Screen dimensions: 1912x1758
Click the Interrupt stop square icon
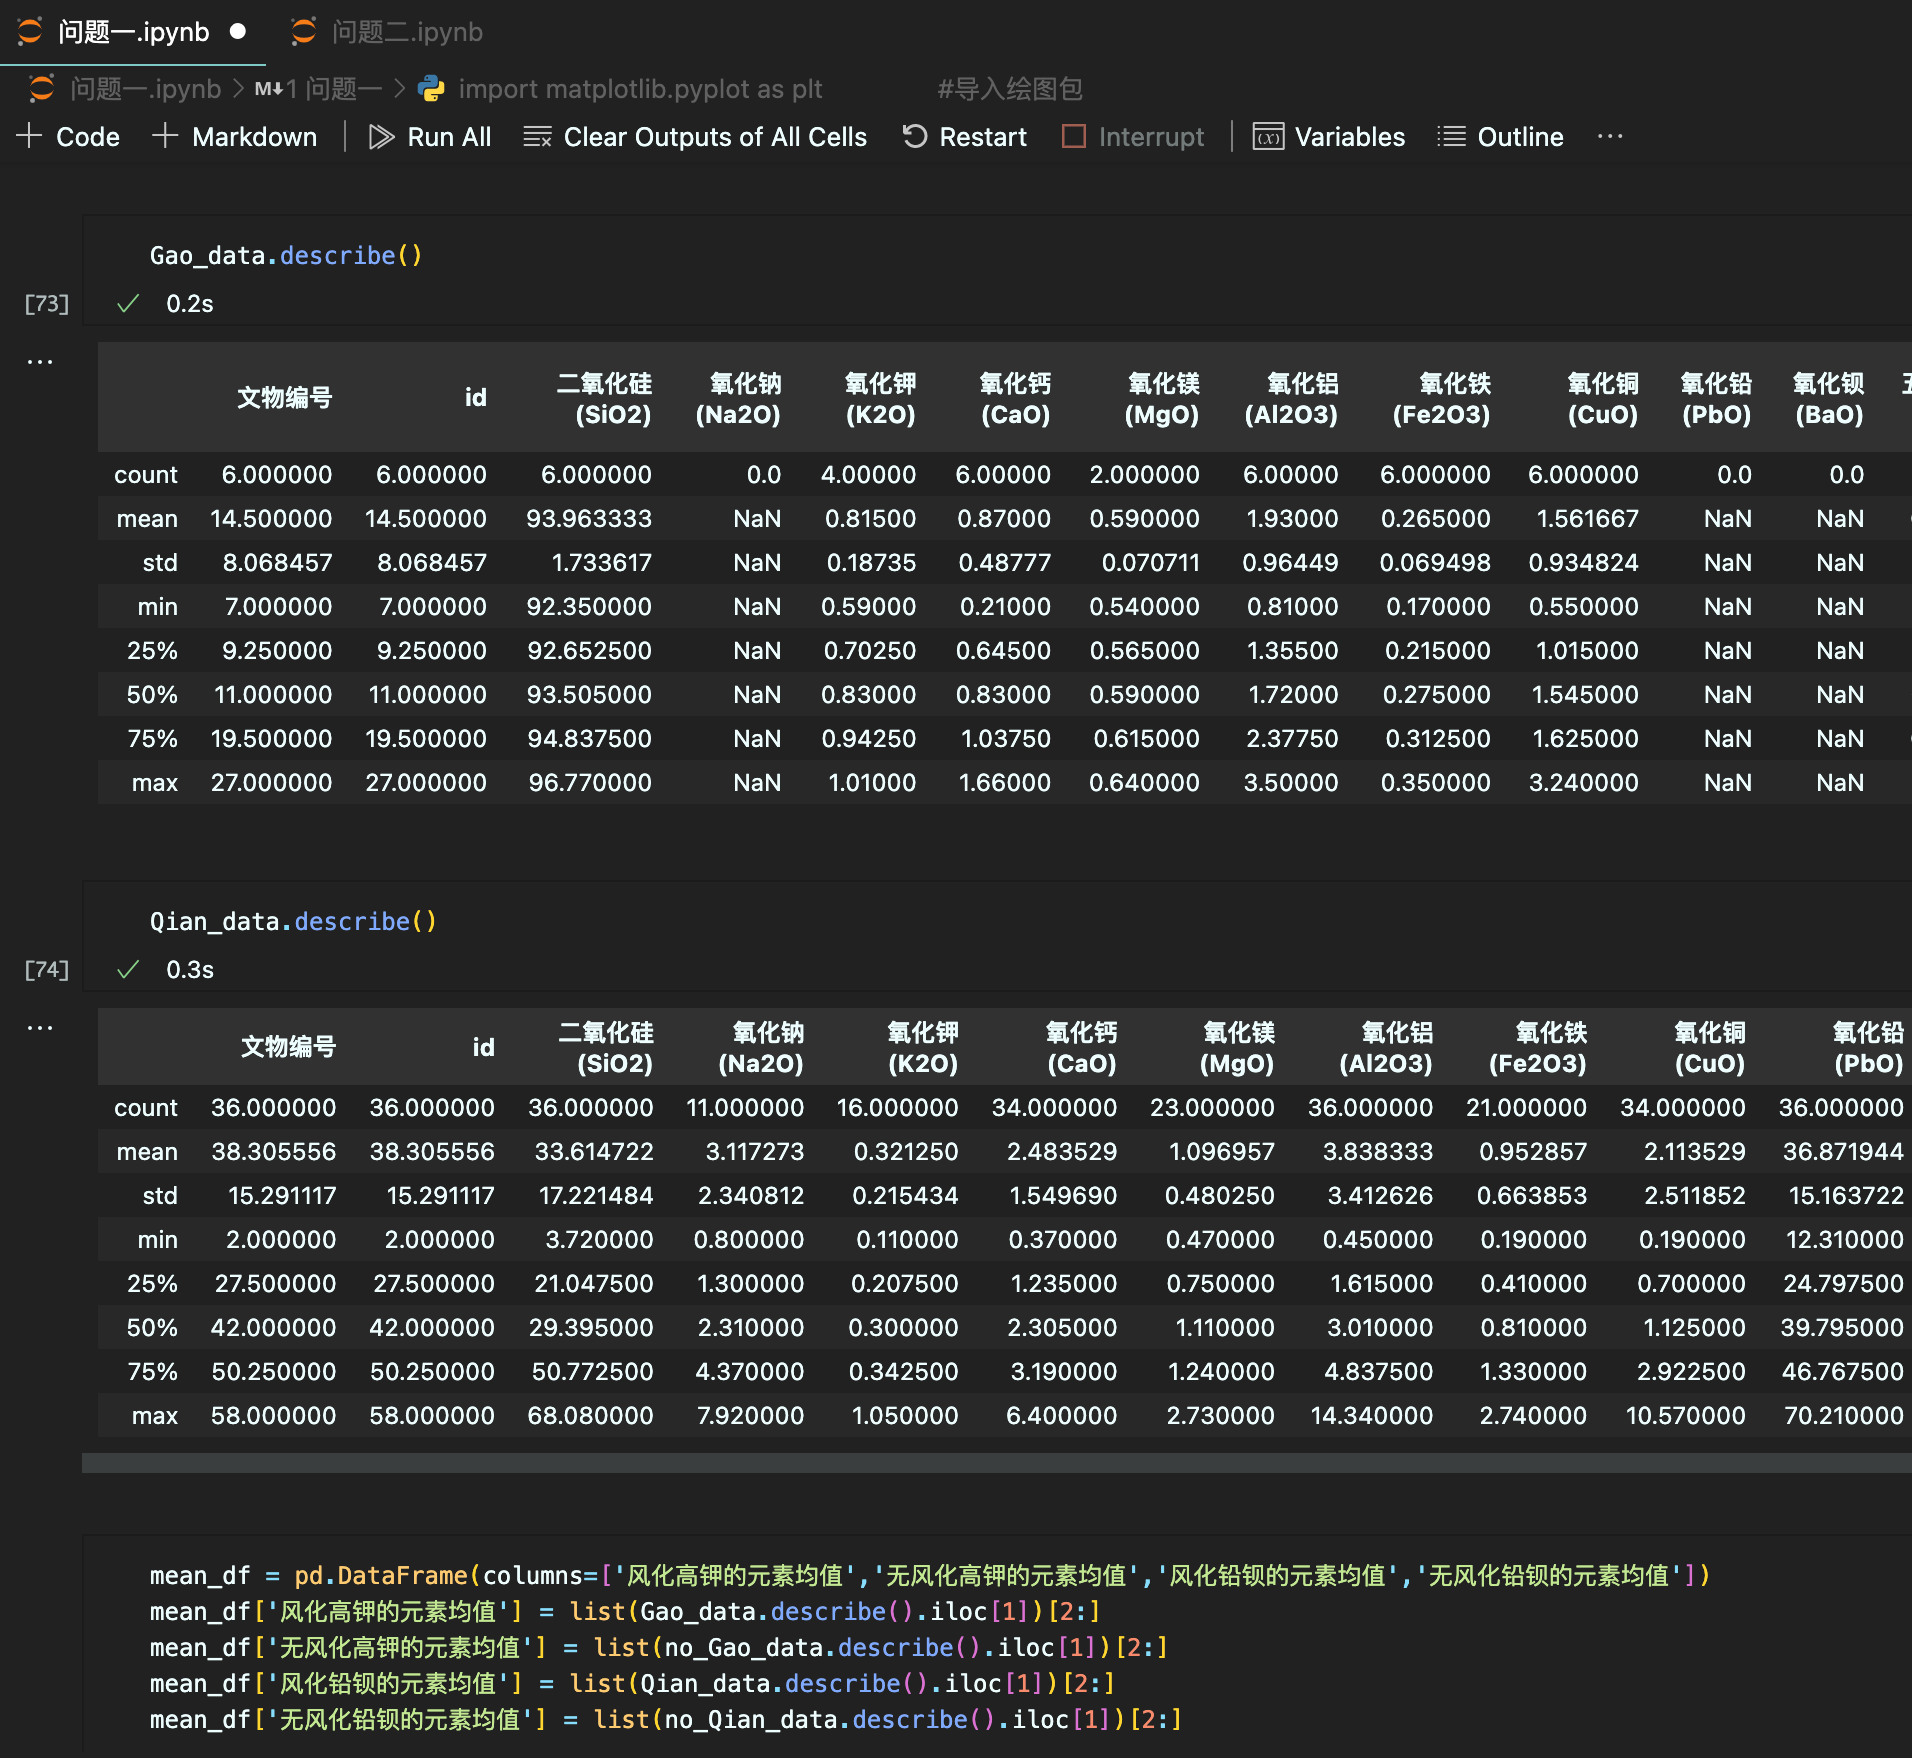(1073, 137)
